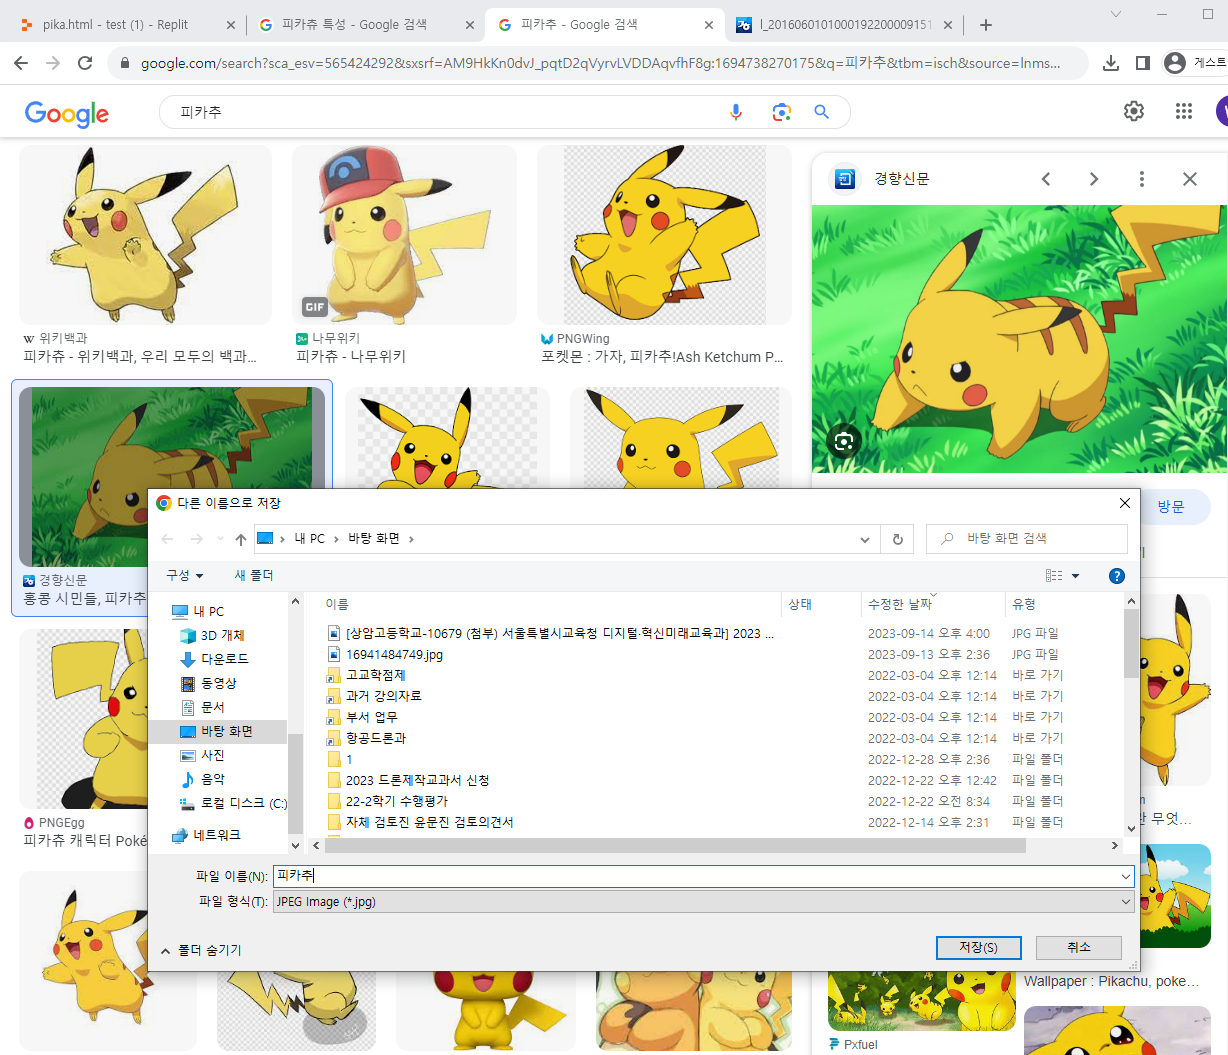Click the 파일 이름 text field

pos(704,876)
